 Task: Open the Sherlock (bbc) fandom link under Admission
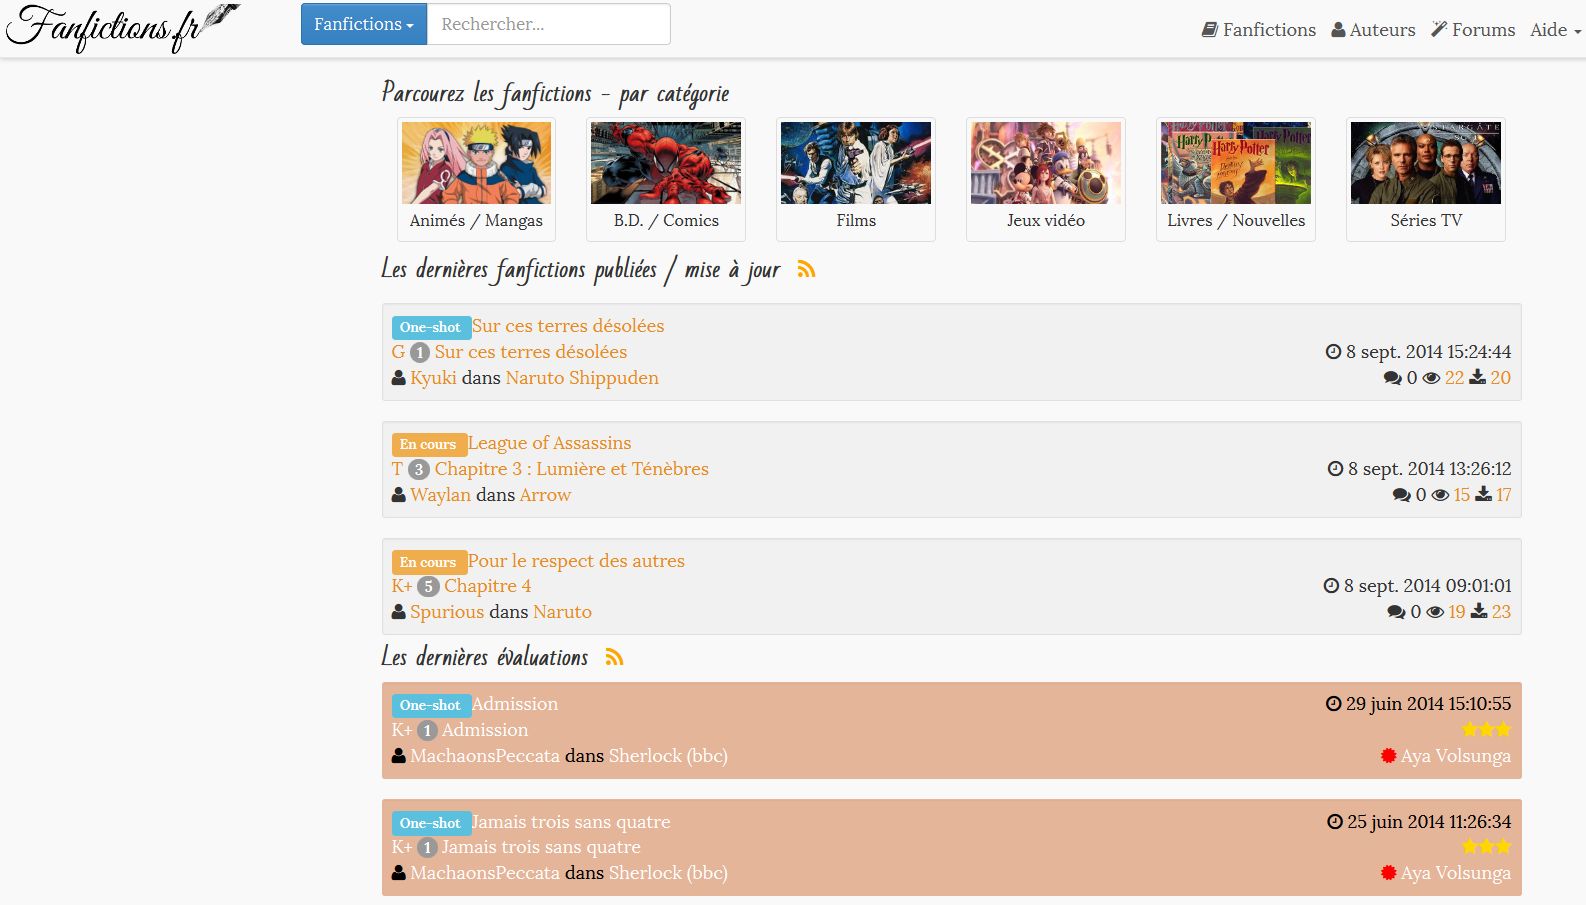pyautogui.click(x=668, y=756)
